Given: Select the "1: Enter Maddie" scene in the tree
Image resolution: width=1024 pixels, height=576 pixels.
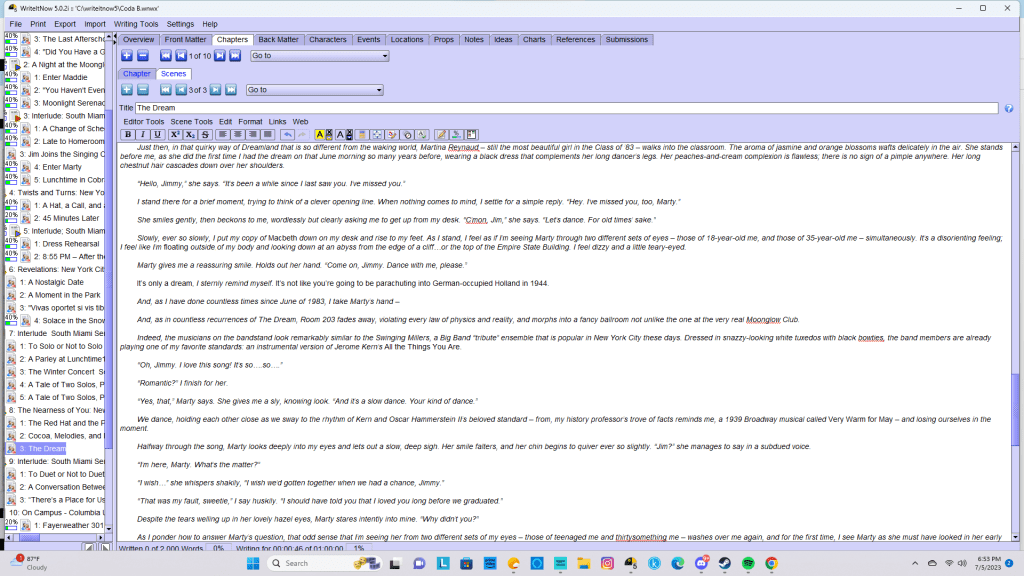Looking at the screenshot, I should [x=60, y=77].
